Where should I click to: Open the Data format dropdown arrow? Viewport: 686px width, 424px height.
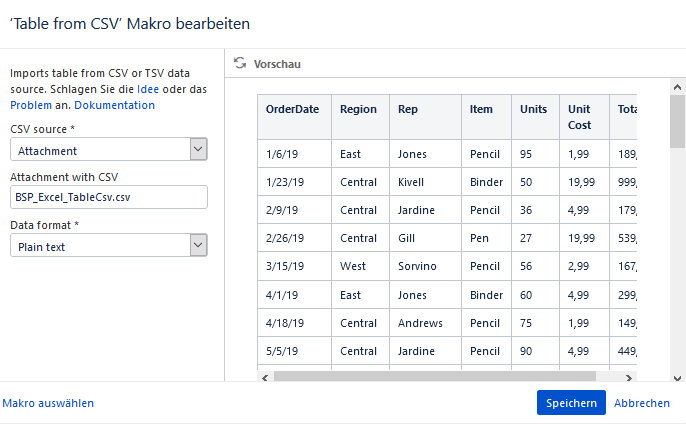coord(198,245)
